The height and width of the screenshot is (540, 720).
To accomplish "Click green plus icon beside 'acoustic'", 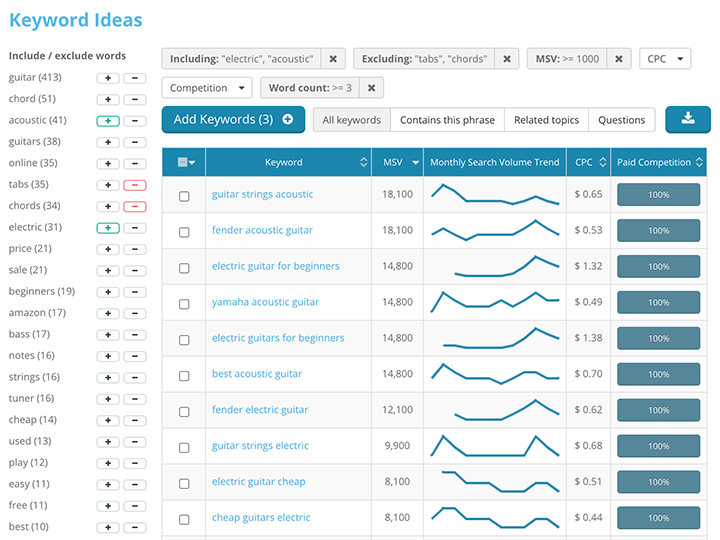I will point(108,121).
